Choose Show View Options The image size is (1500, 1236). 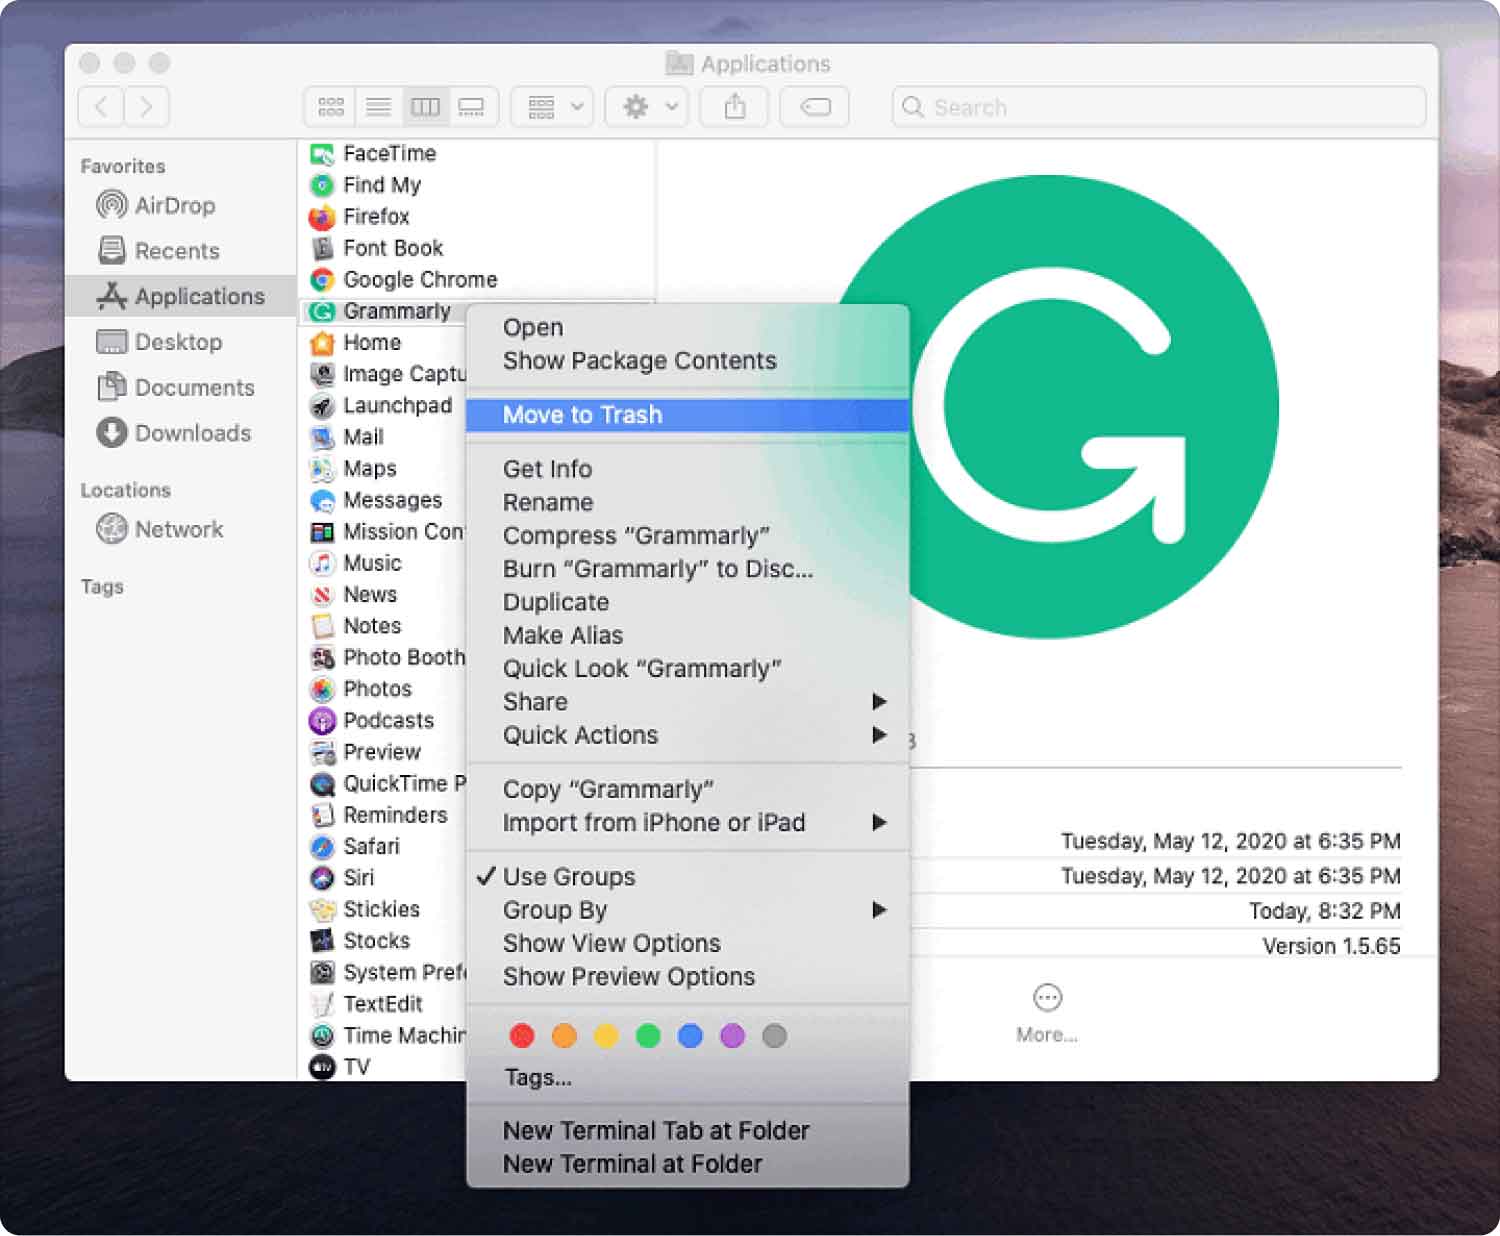tap(687, 943)
